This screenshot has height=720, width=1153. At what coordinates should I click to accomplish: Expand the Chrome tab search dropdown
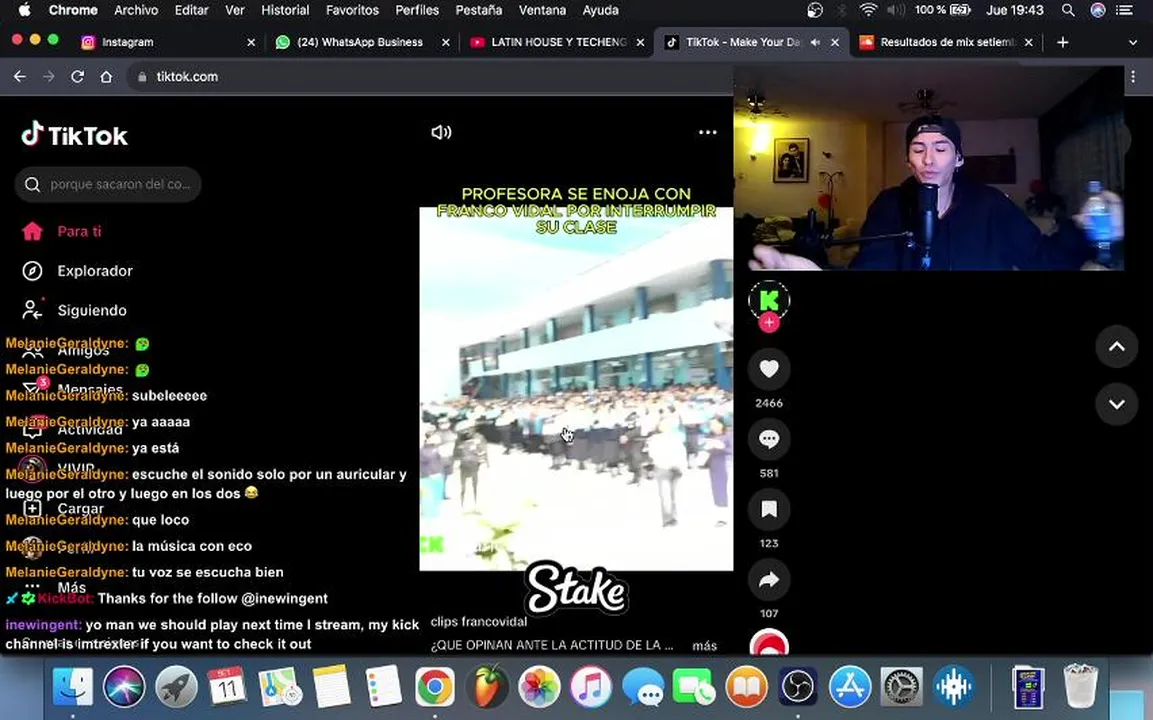[x=1132, y=43]
